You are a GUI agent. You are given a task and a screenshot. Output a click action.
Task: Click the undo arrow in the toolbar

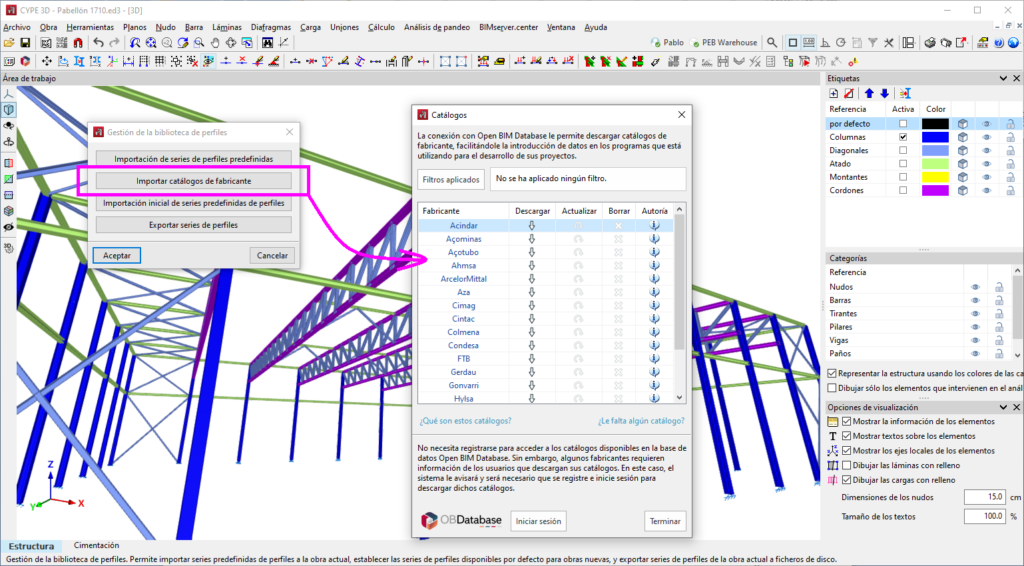click(97, 43)
